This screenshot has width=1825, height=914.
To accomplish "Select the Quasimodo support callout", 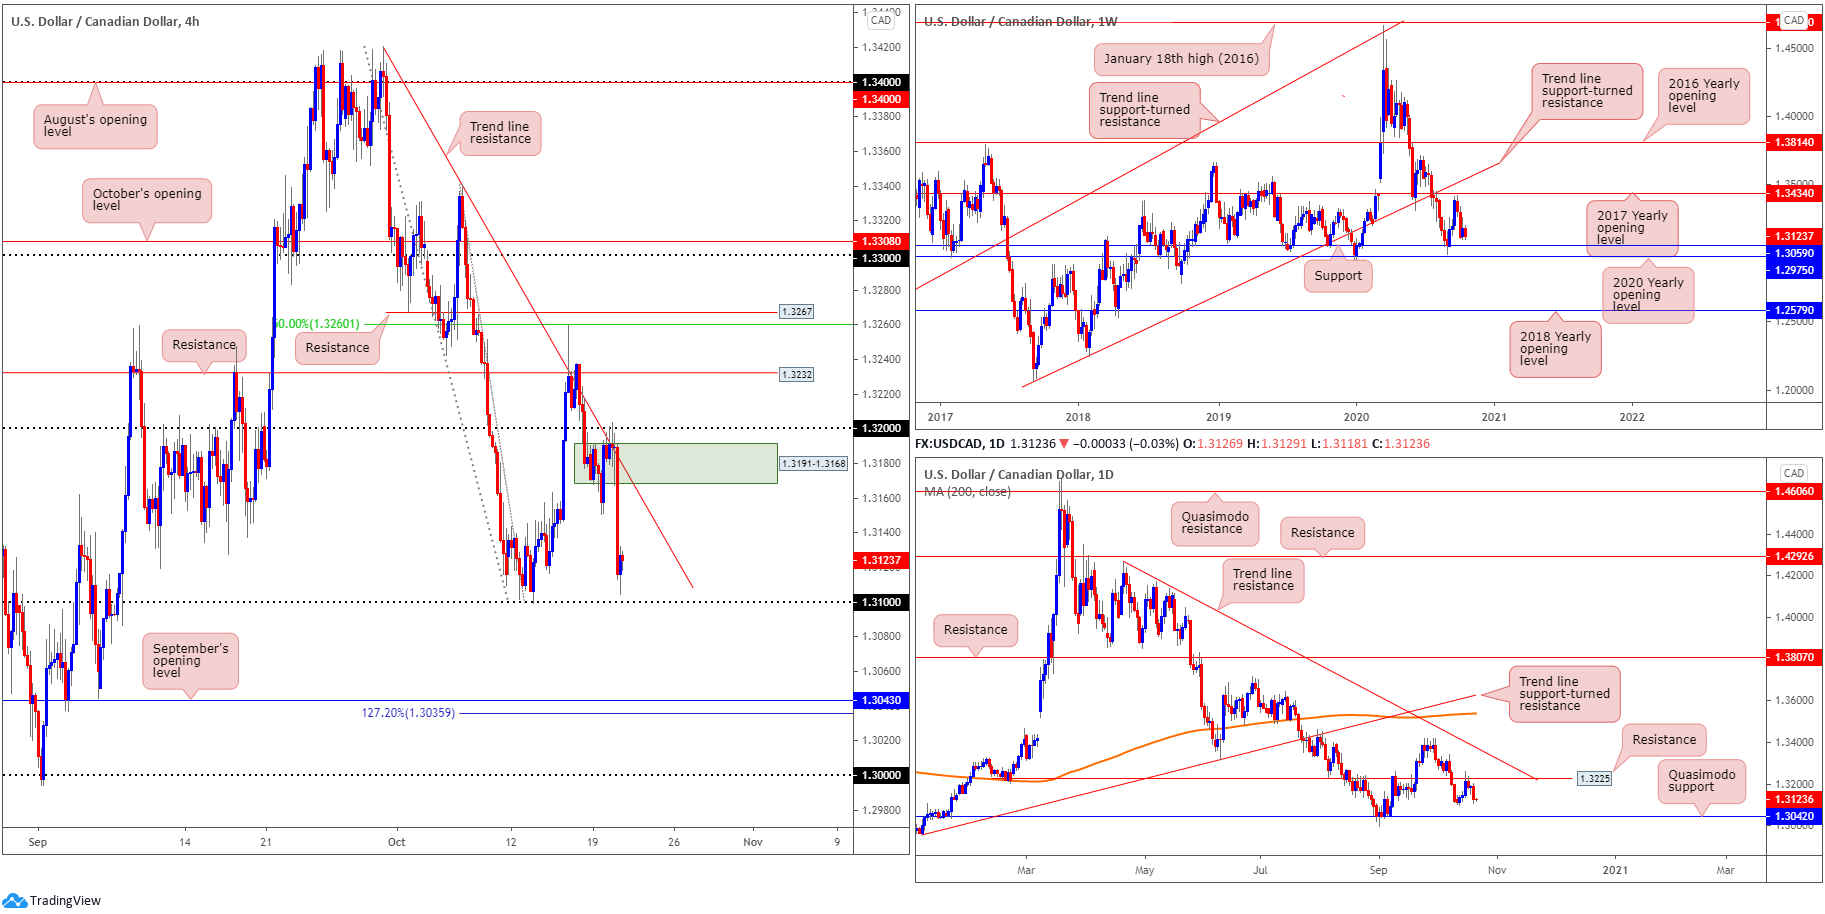I will [x=1702, y=781].
